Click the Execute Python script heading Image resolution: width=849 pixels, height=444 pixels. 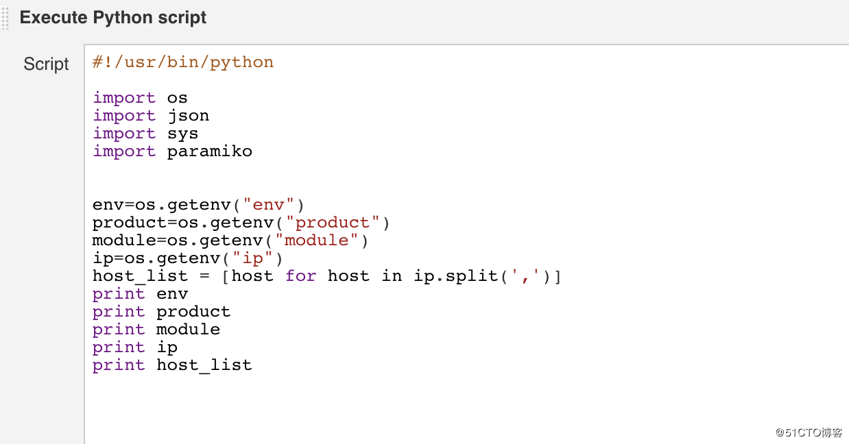coord(113,17)
